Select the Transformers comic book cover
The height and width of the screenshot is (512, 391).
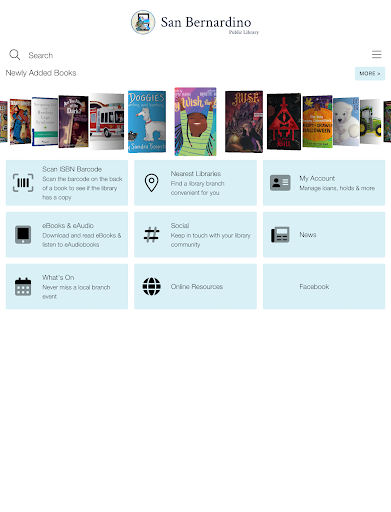pos(20,122)
